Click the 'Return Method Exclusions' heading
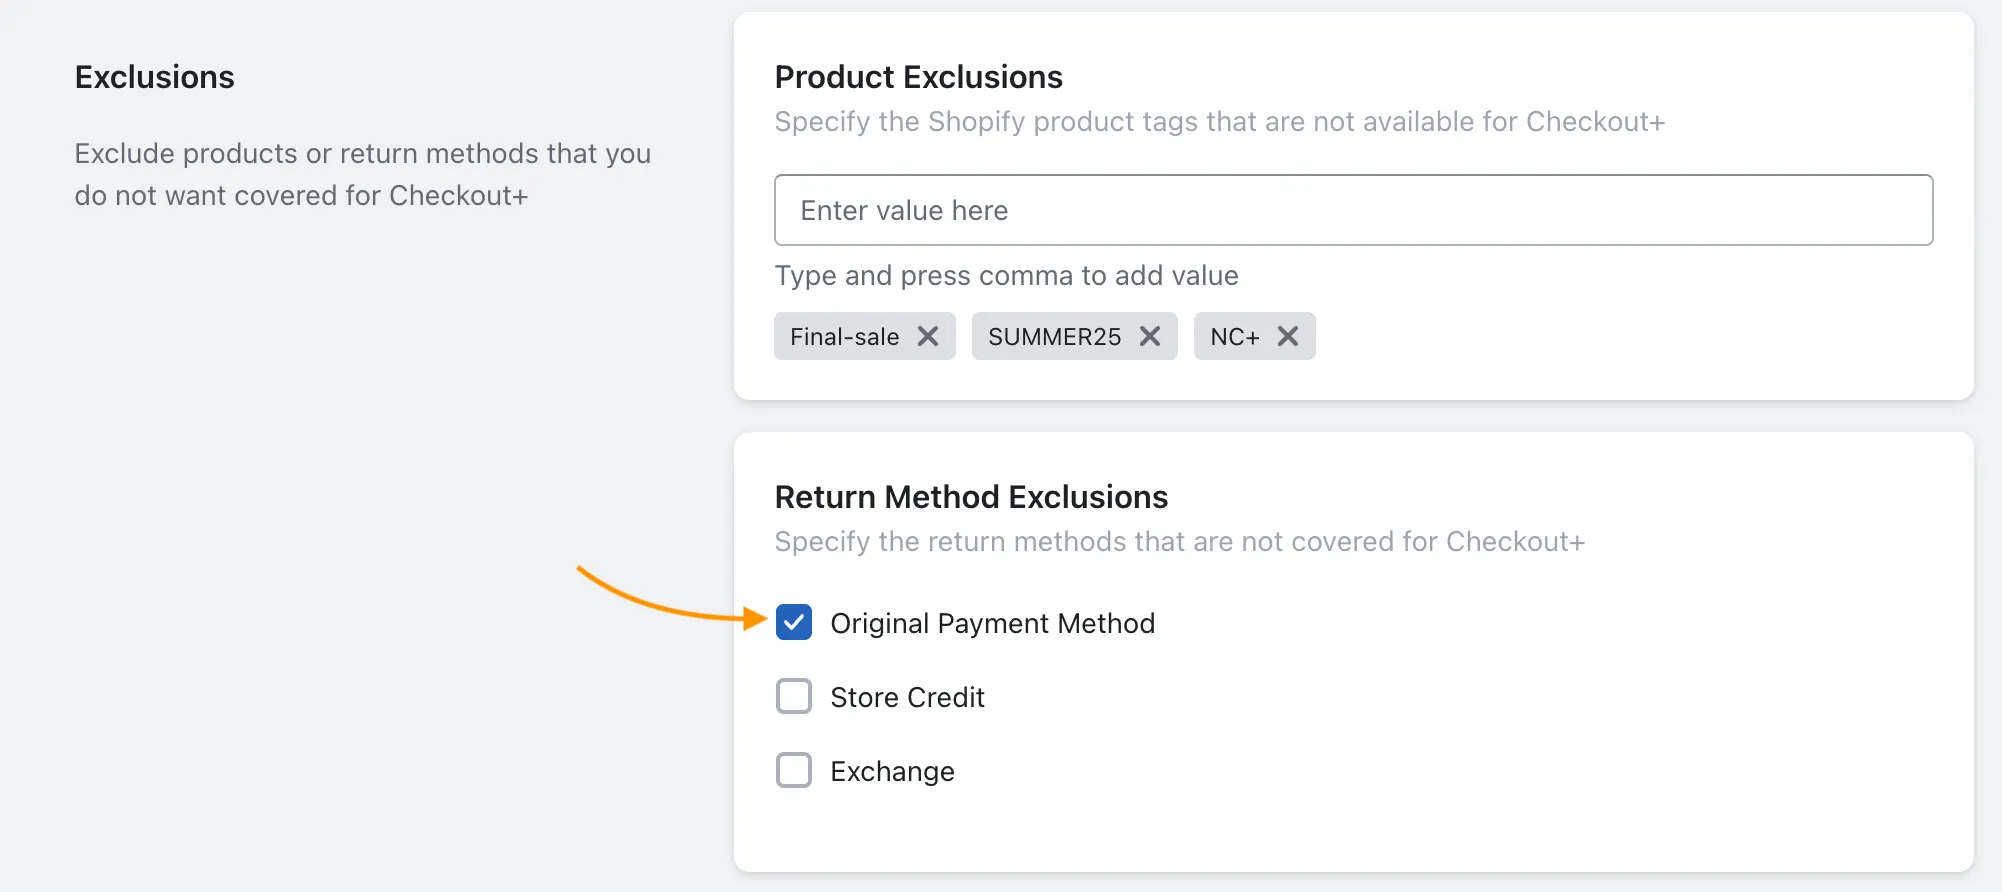Image resolution: width=2002 pixels, height=892 pixels. [971, 497]
